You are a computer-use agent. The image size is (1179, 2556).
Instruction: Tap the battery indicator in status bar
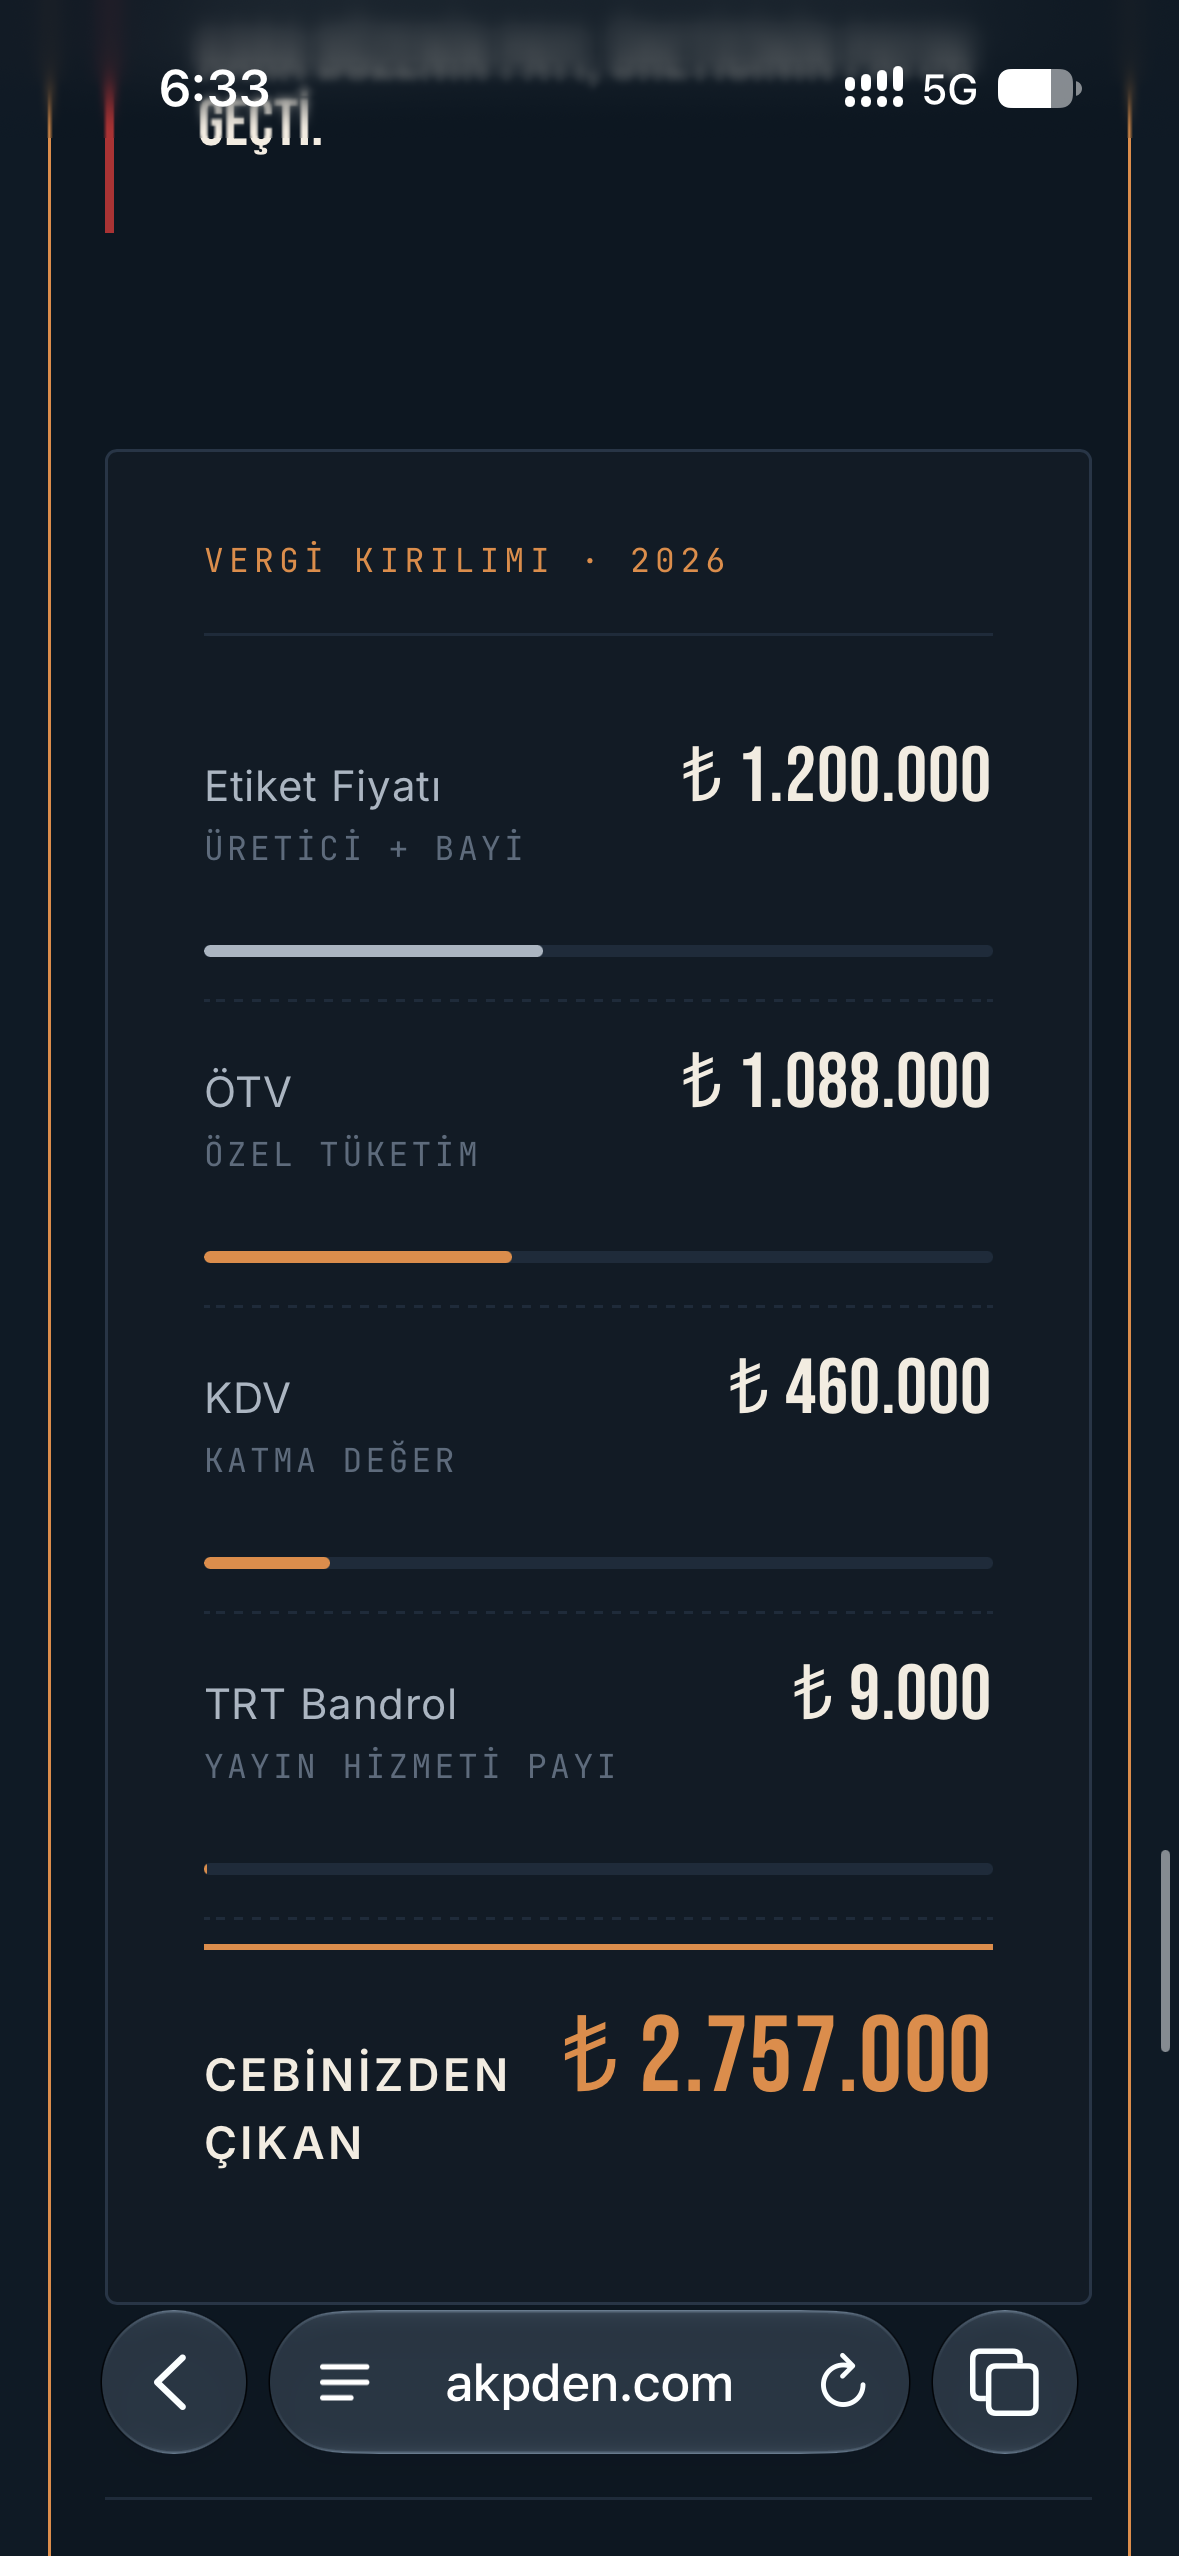point(1039,89)
